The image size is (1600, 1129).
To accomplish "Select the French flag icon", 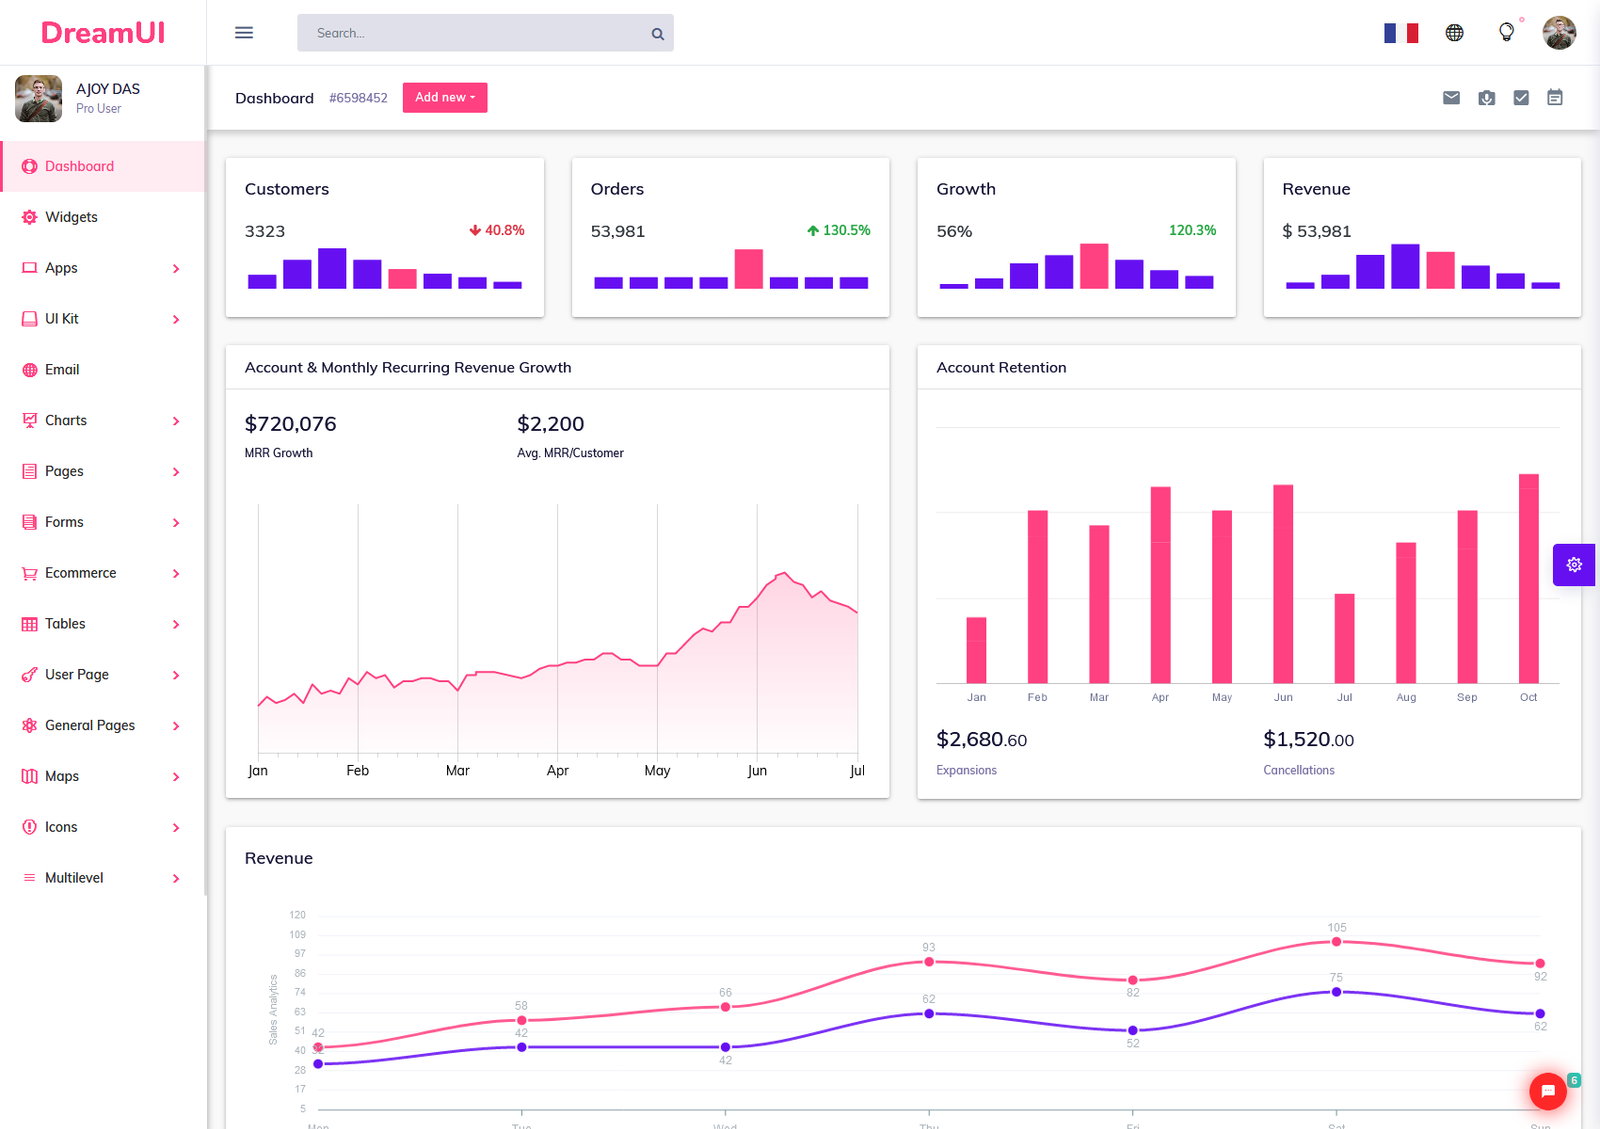I will [x=1400, y=33].
